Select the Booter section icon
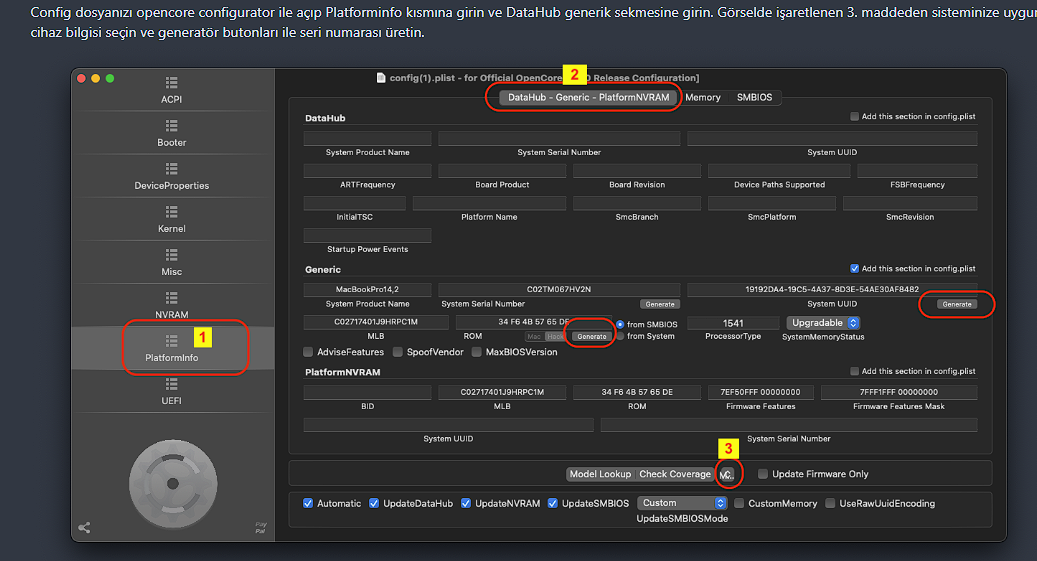This screenshot has width=1037, height=561. coord(171,126)
